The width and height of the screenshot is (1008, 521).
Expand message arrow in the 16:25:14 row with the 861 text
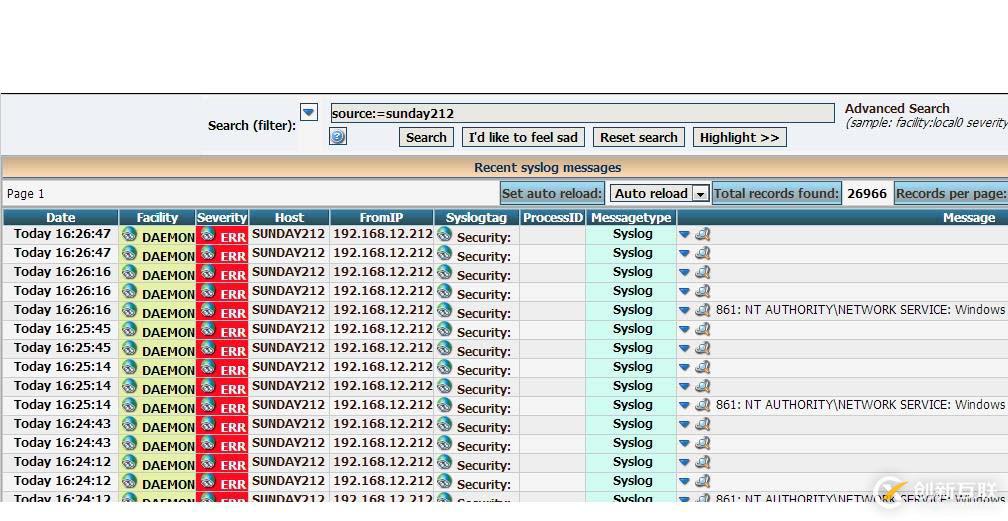pos(684,405)
